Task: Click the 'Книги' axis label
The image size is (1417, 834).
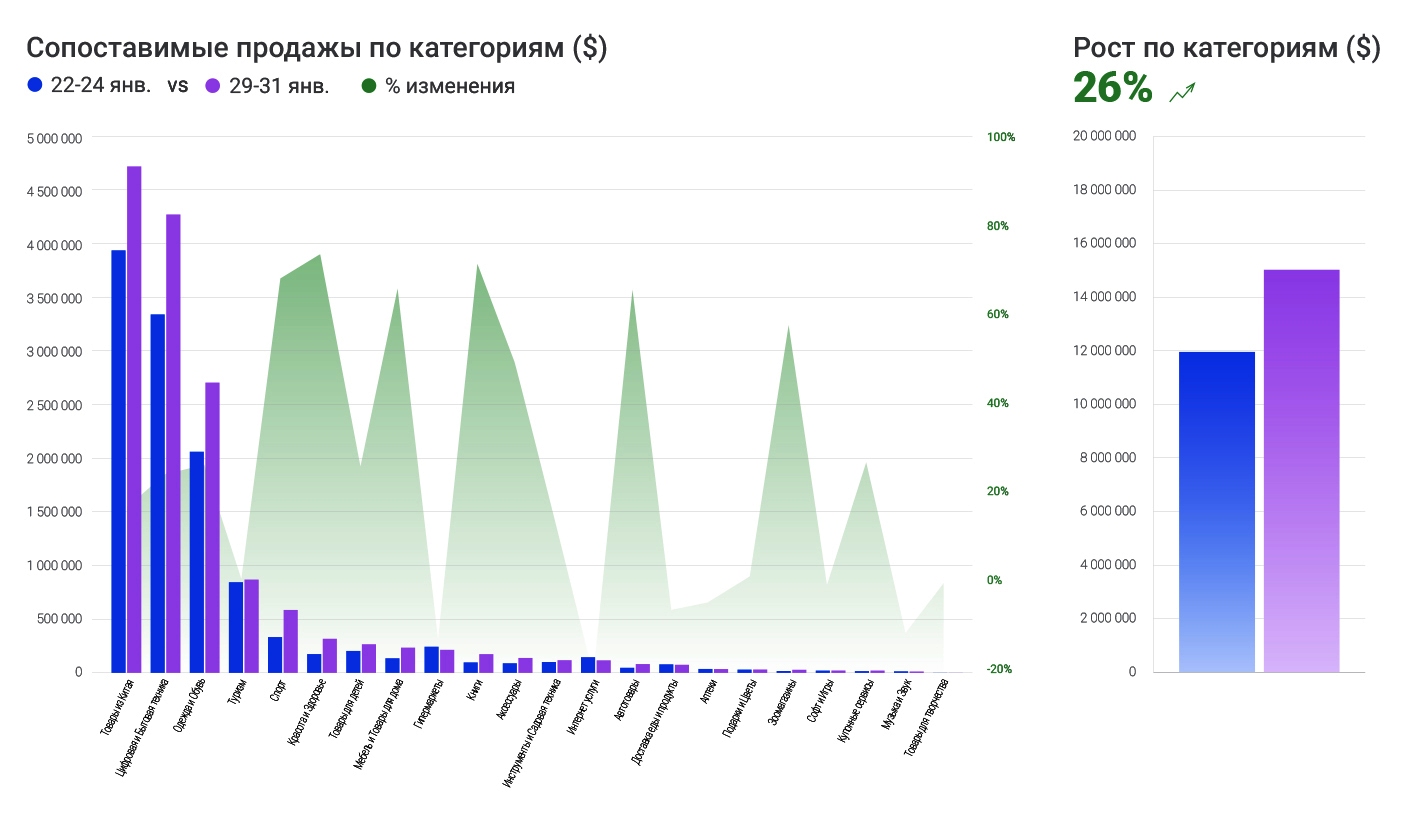Action: click(475, 691)
